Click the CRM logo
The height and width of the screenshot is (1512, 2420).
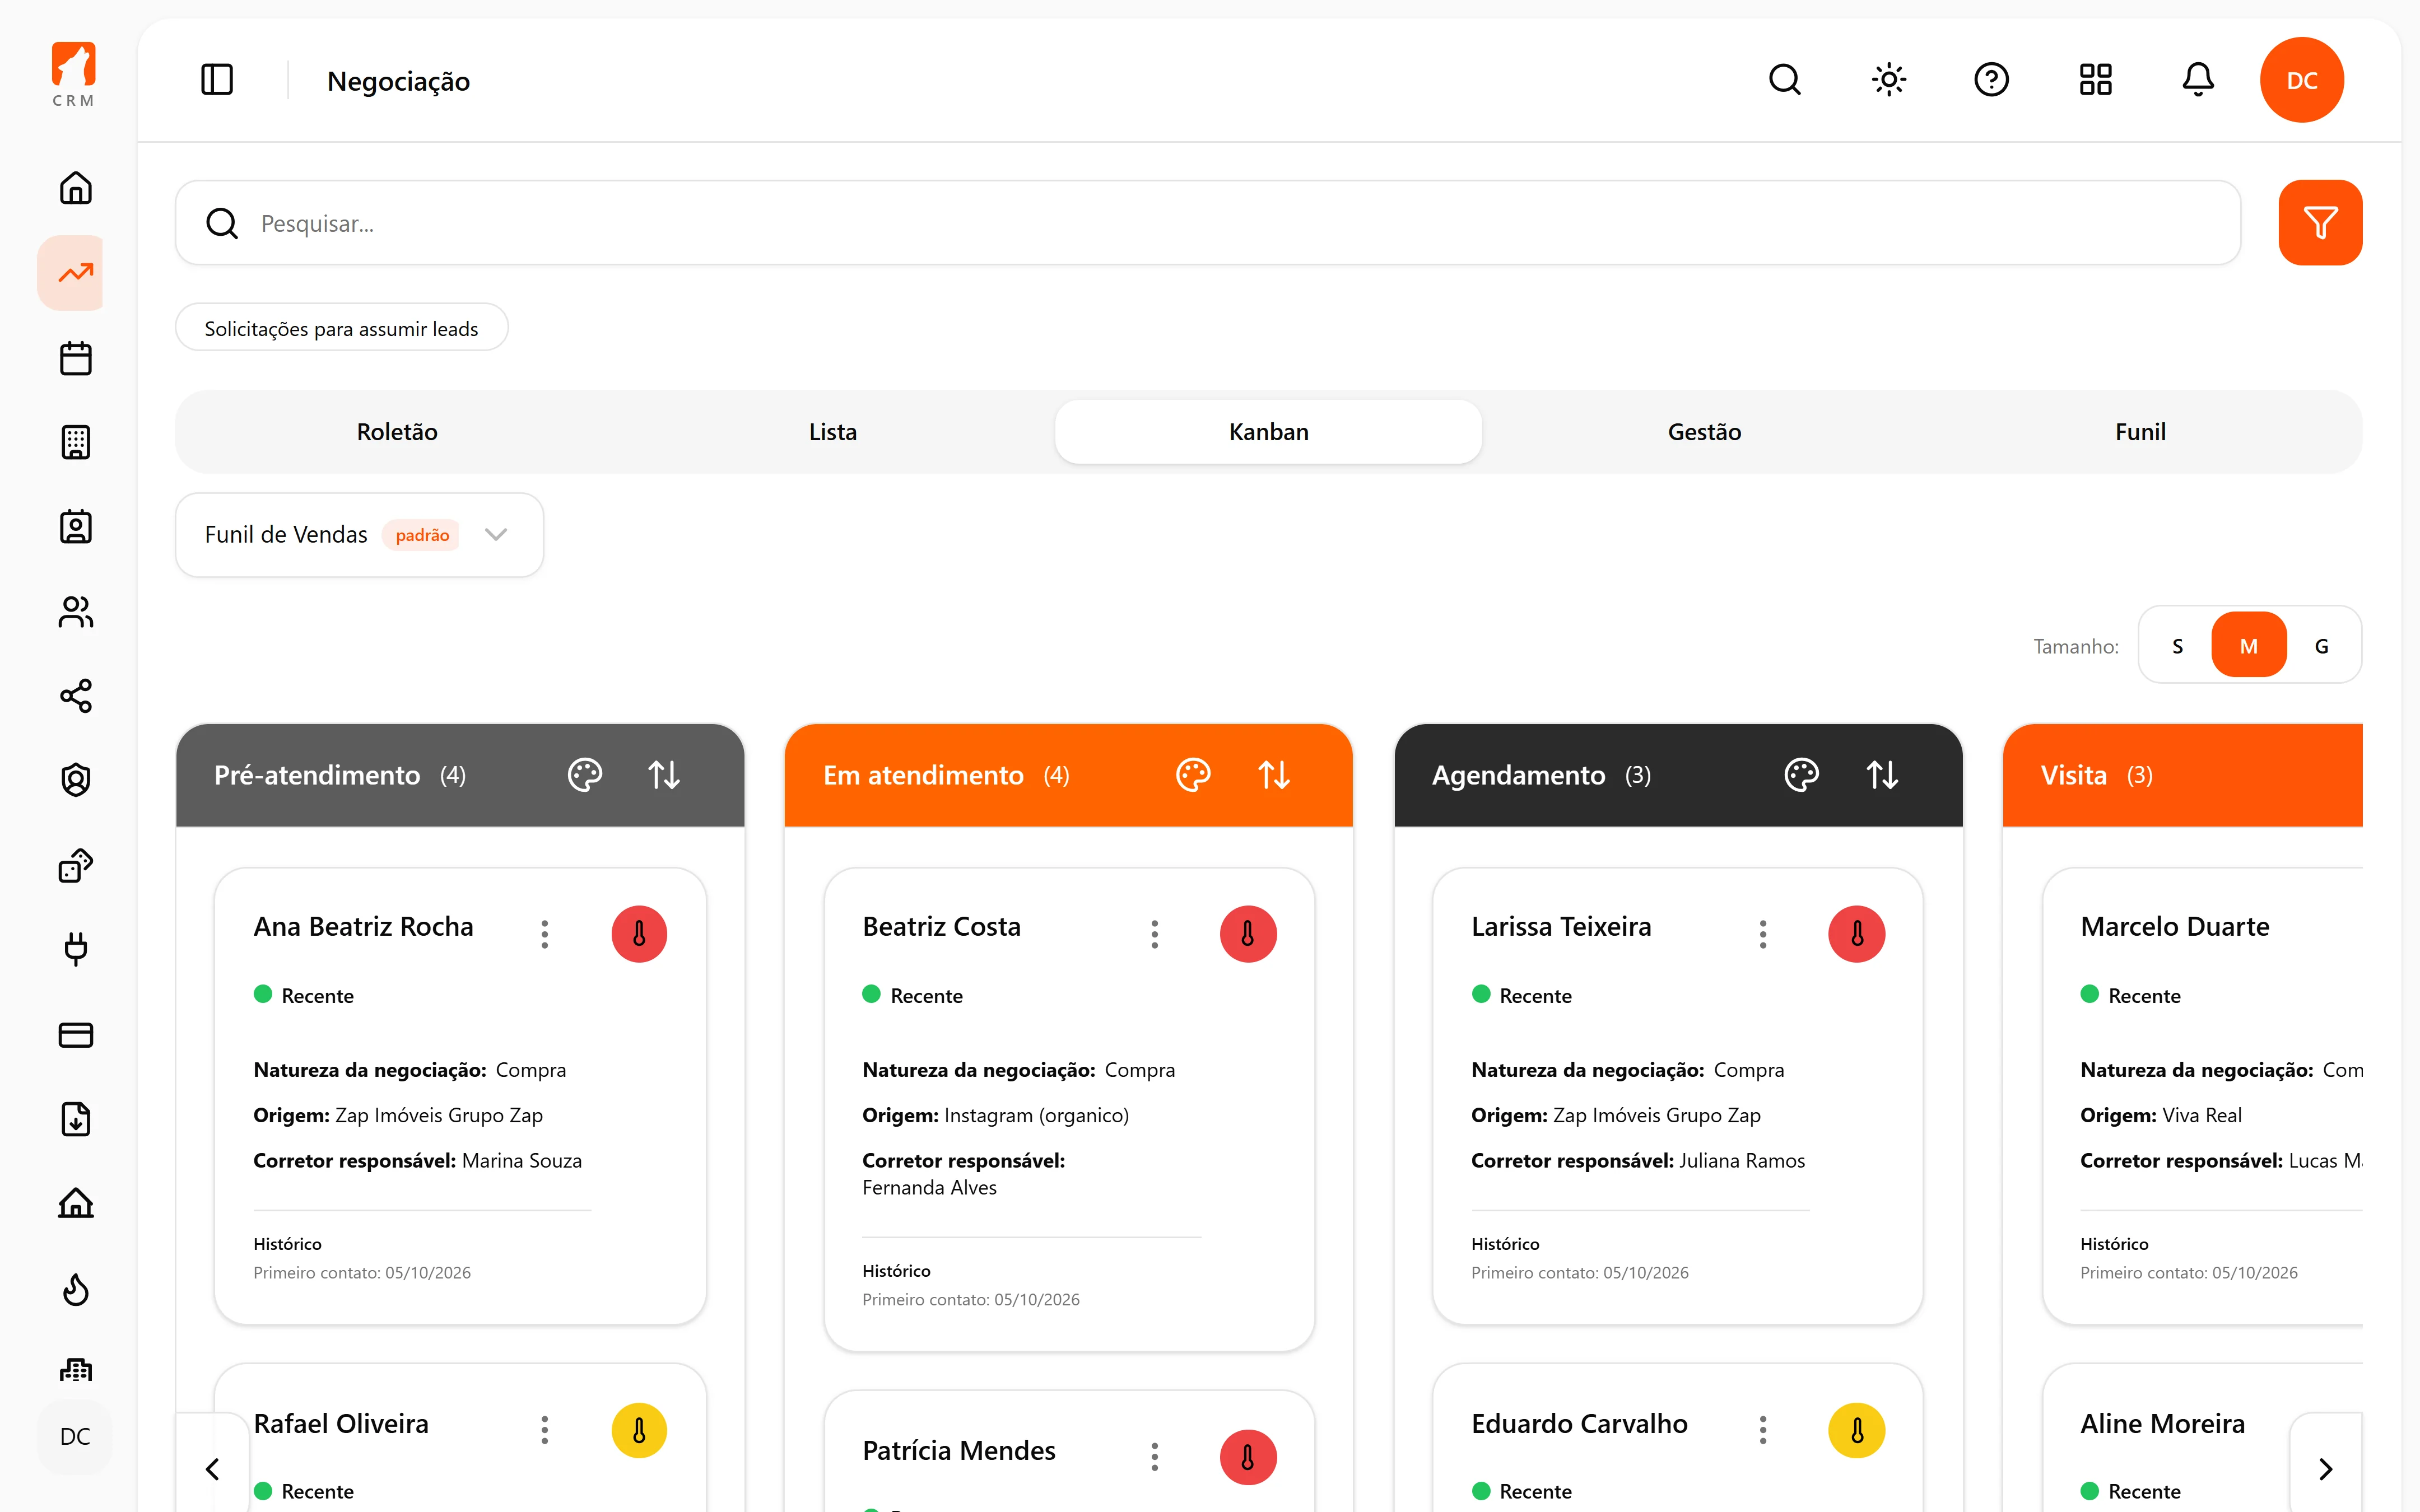click(74, 74)
